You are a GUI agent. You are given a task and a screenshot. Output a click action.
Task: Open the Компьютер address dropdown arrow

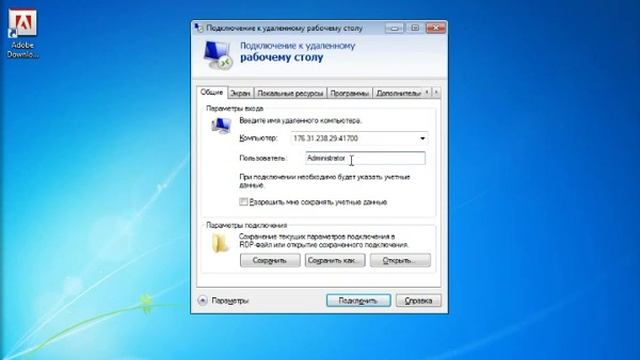tap(422, 138)
